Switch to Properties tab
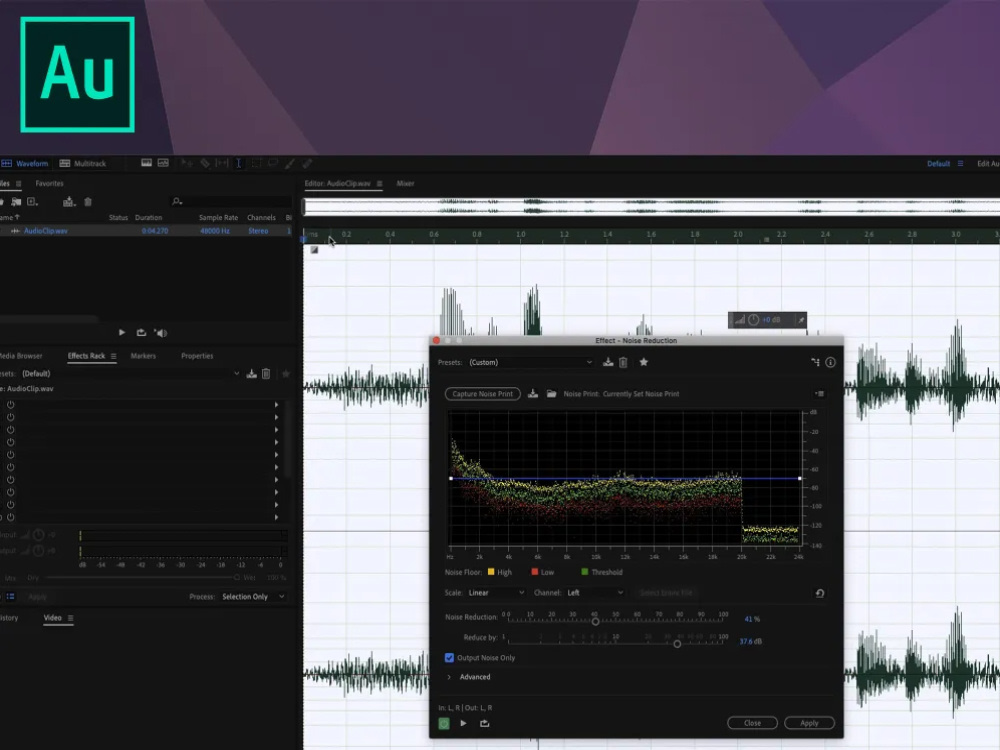 pos(197,356)
